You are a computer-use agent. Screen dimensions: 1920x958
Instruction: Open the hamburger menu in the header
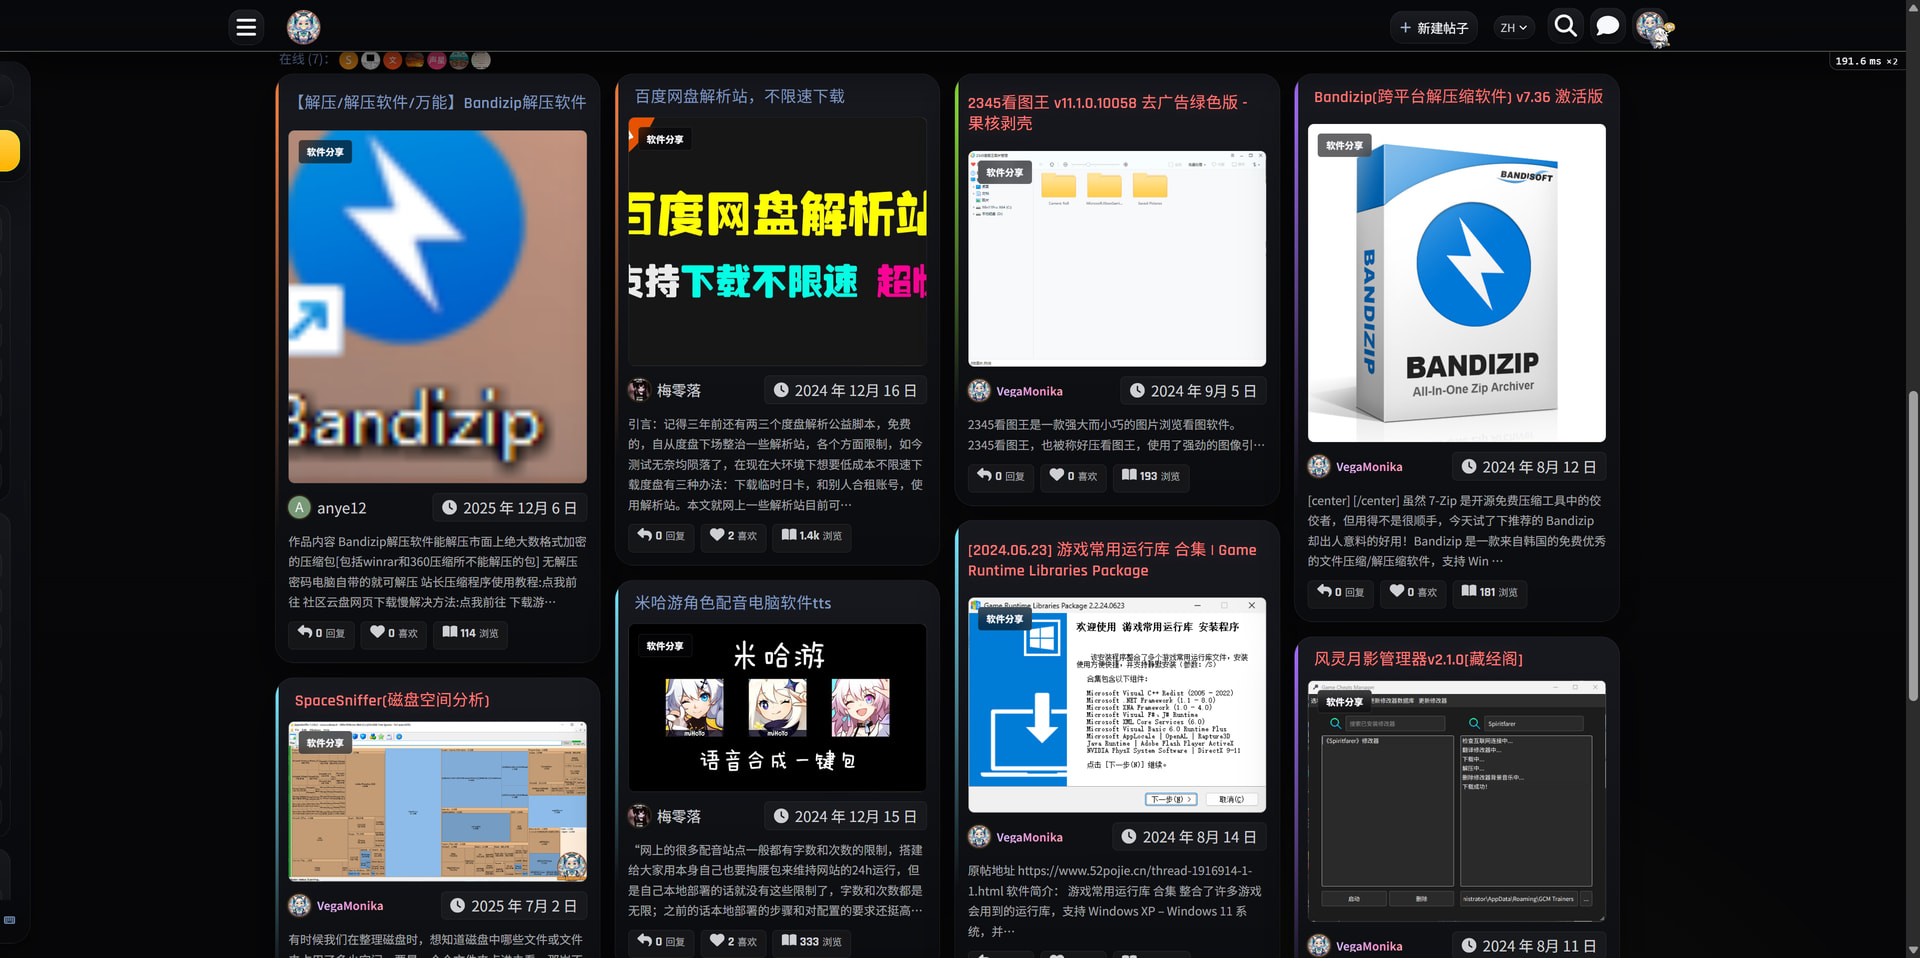coord(246,27)
